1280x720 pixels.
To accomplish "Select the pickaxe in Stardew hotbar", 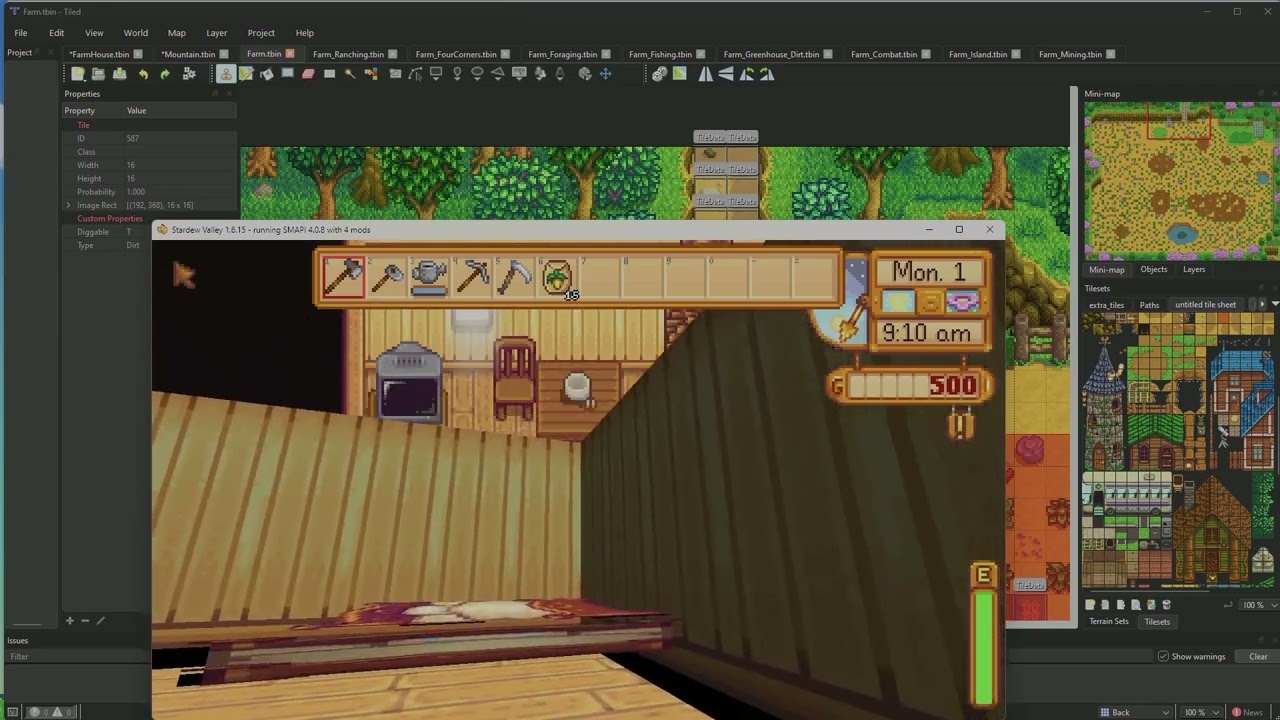I will [x=472, y=277].
